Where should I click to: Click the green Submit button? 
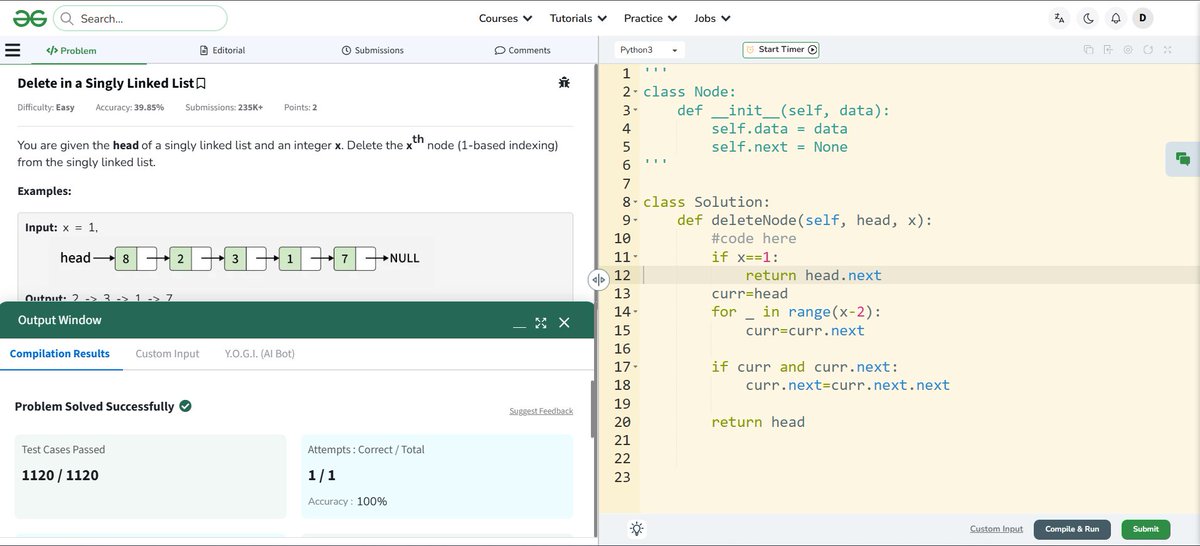pyautogui.click(x=1146, y=529)
